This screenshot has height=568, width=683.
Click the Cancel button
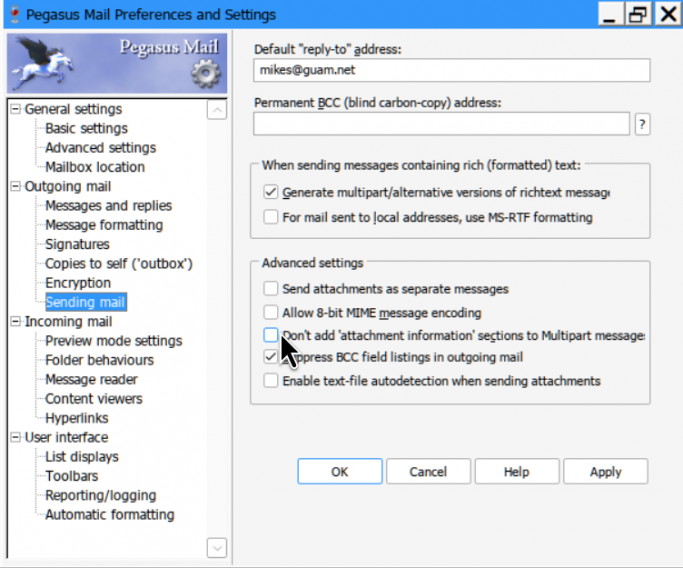[x=428, y=471]
